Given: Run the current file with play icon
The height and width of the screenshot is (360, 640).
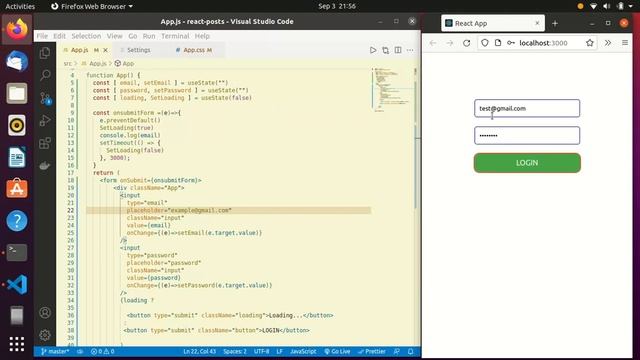Looking at the screenshot, I should [373, 50].
